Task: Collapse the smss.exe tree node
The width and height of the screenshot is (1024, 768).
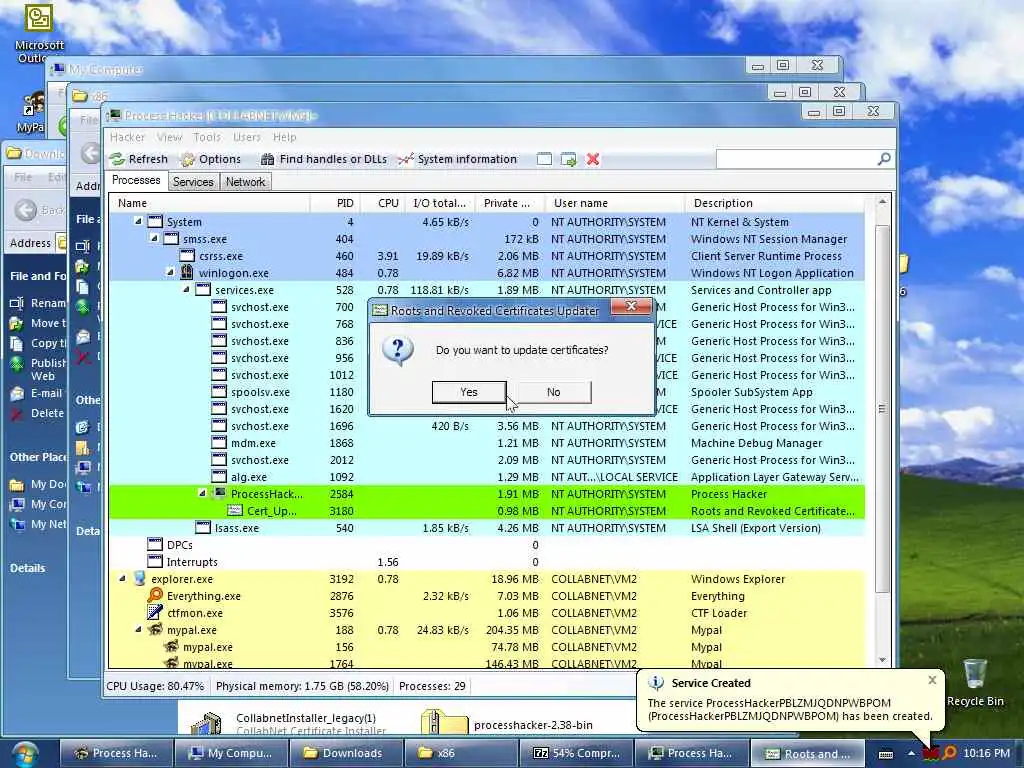Action: click(154, 238)
